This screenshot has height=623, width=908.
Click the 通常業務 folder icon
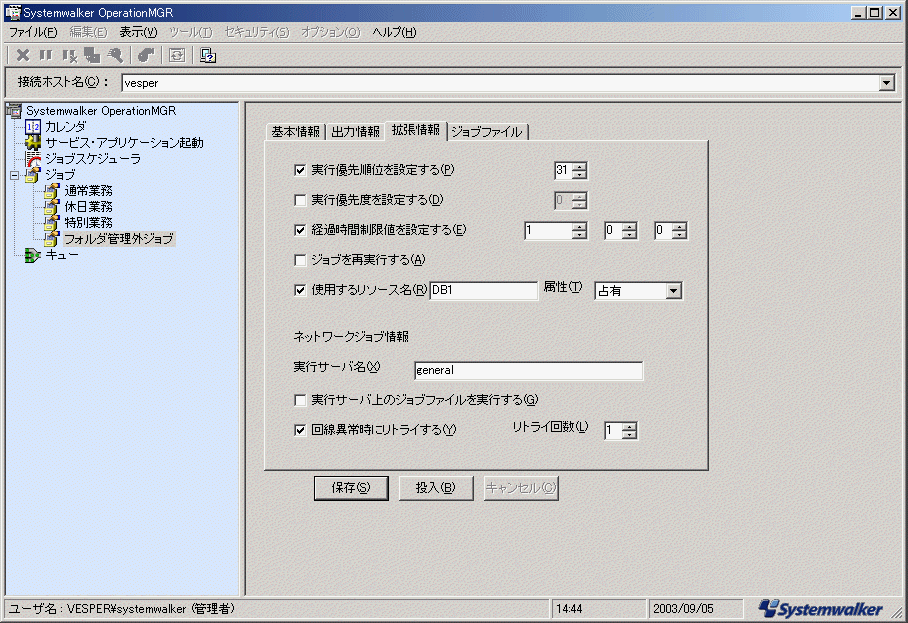coord(52,190)
